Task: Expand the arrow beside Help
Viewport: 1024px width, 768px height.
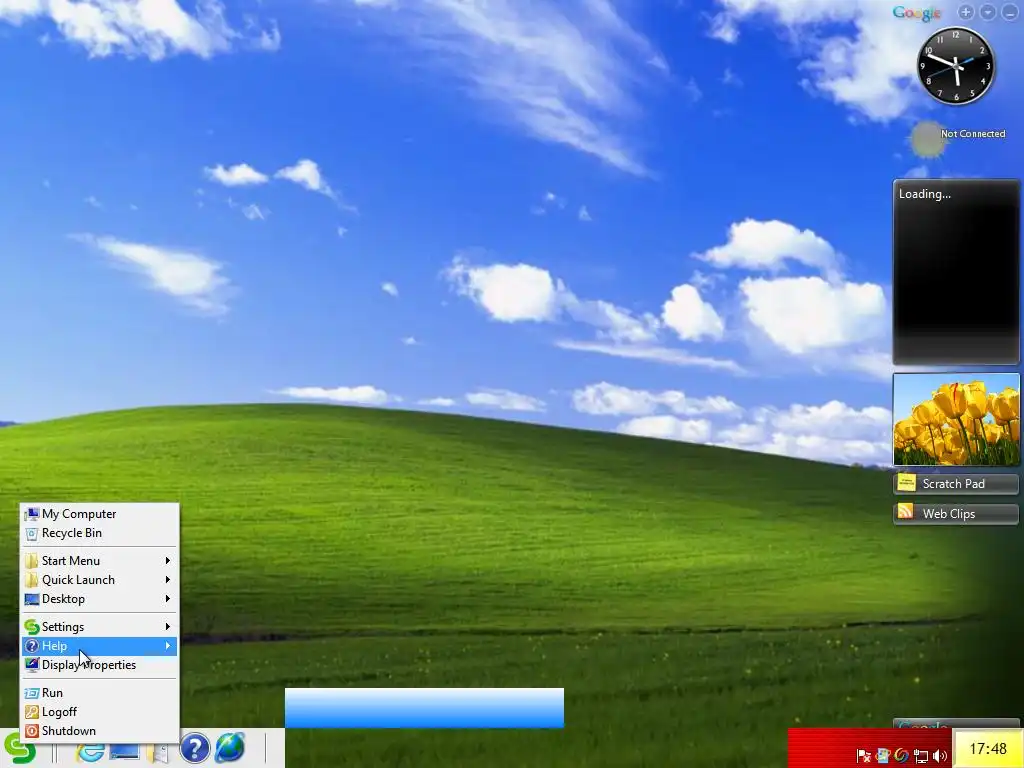Action: click(x=168, y=646)
